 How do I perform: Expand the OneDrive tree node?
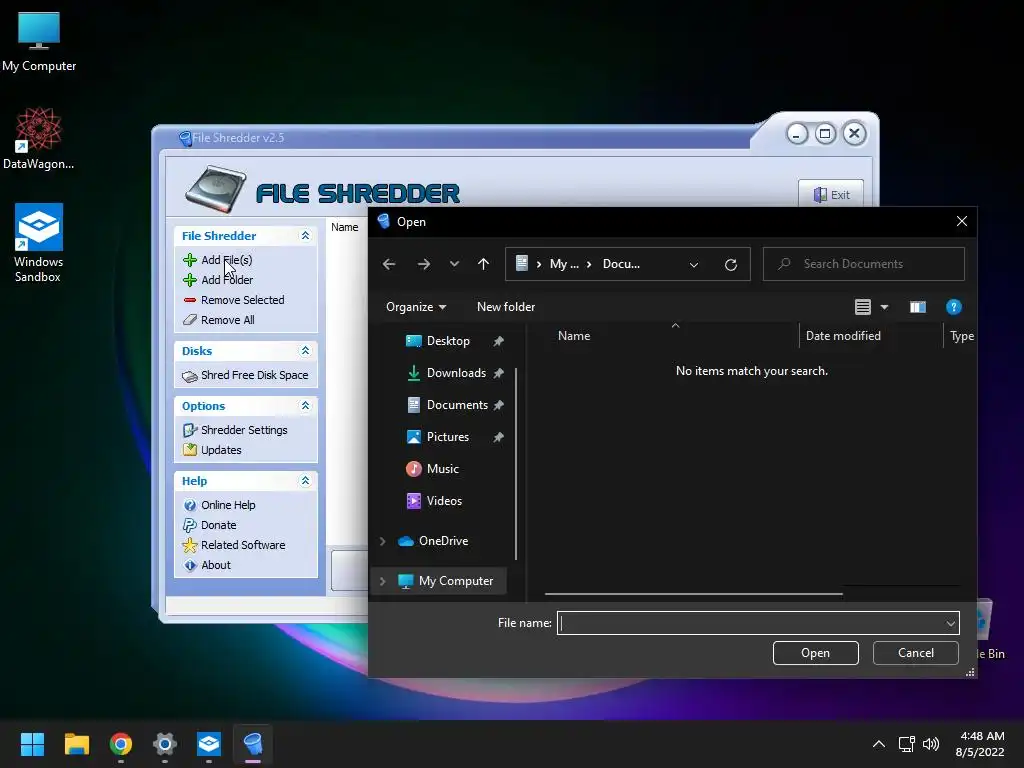coord(383,541)
